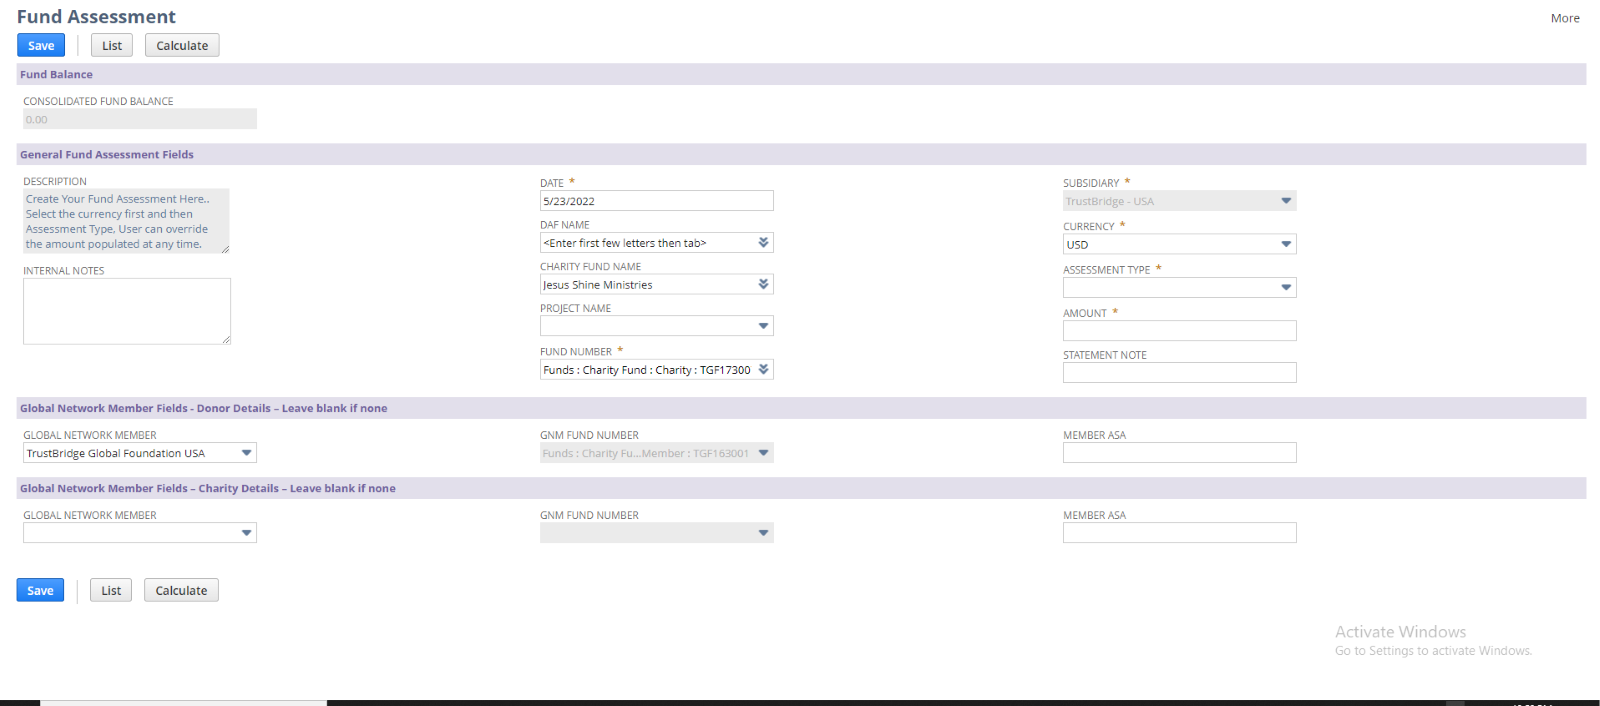Expand the Assessment Type dropdown
The height and width of the screenshot is (706, 1600).
tap(1286, 288)
